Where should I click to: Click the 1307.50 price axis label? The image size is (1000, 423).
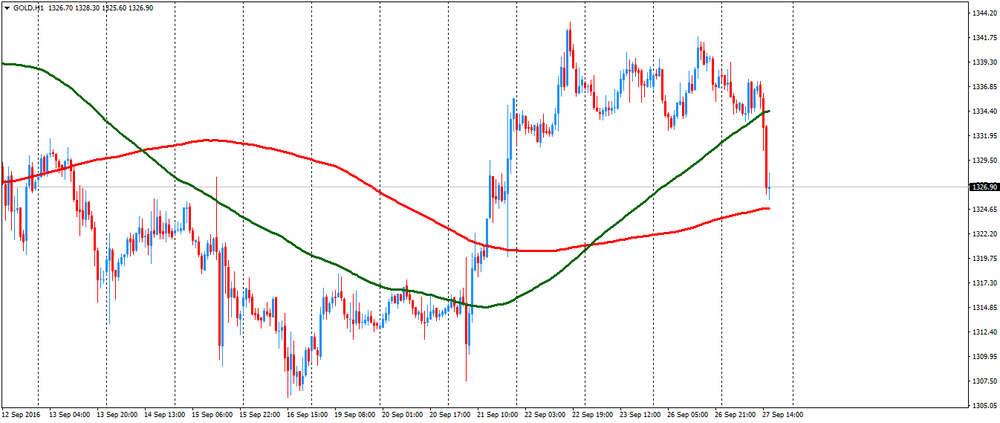pyautogui.click(x=985, y=382)
